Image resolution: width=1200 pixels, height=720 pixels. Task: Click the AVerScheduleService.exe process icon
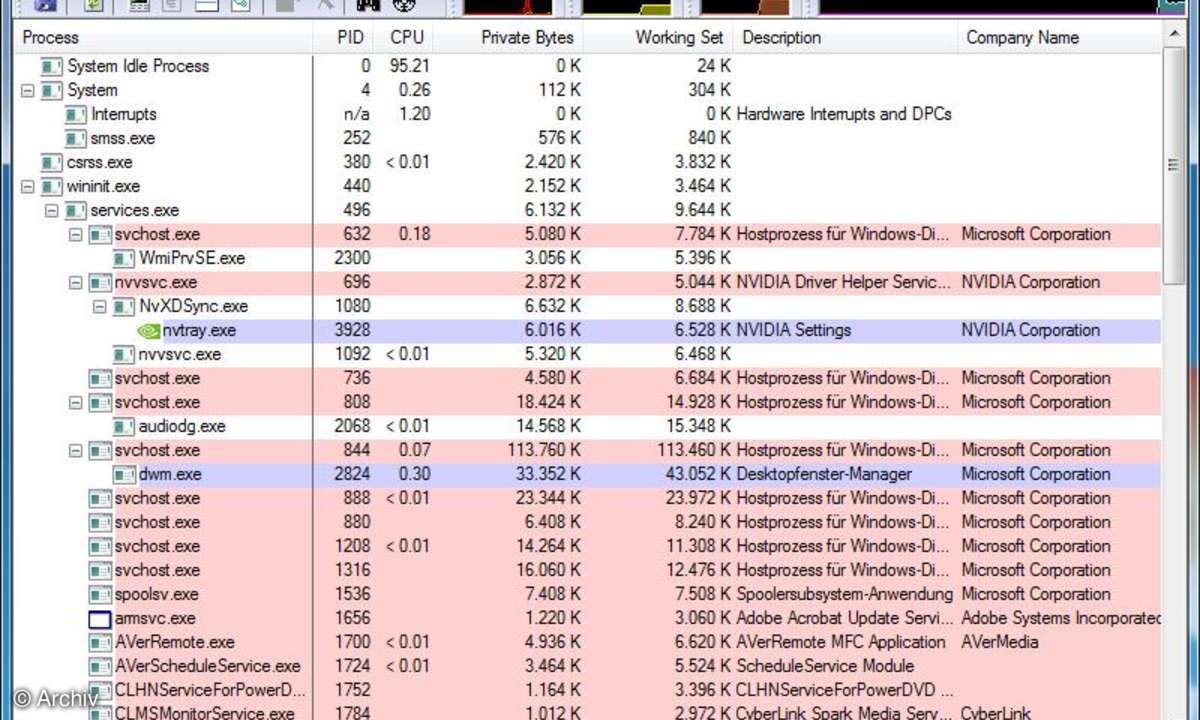[100, 666]
